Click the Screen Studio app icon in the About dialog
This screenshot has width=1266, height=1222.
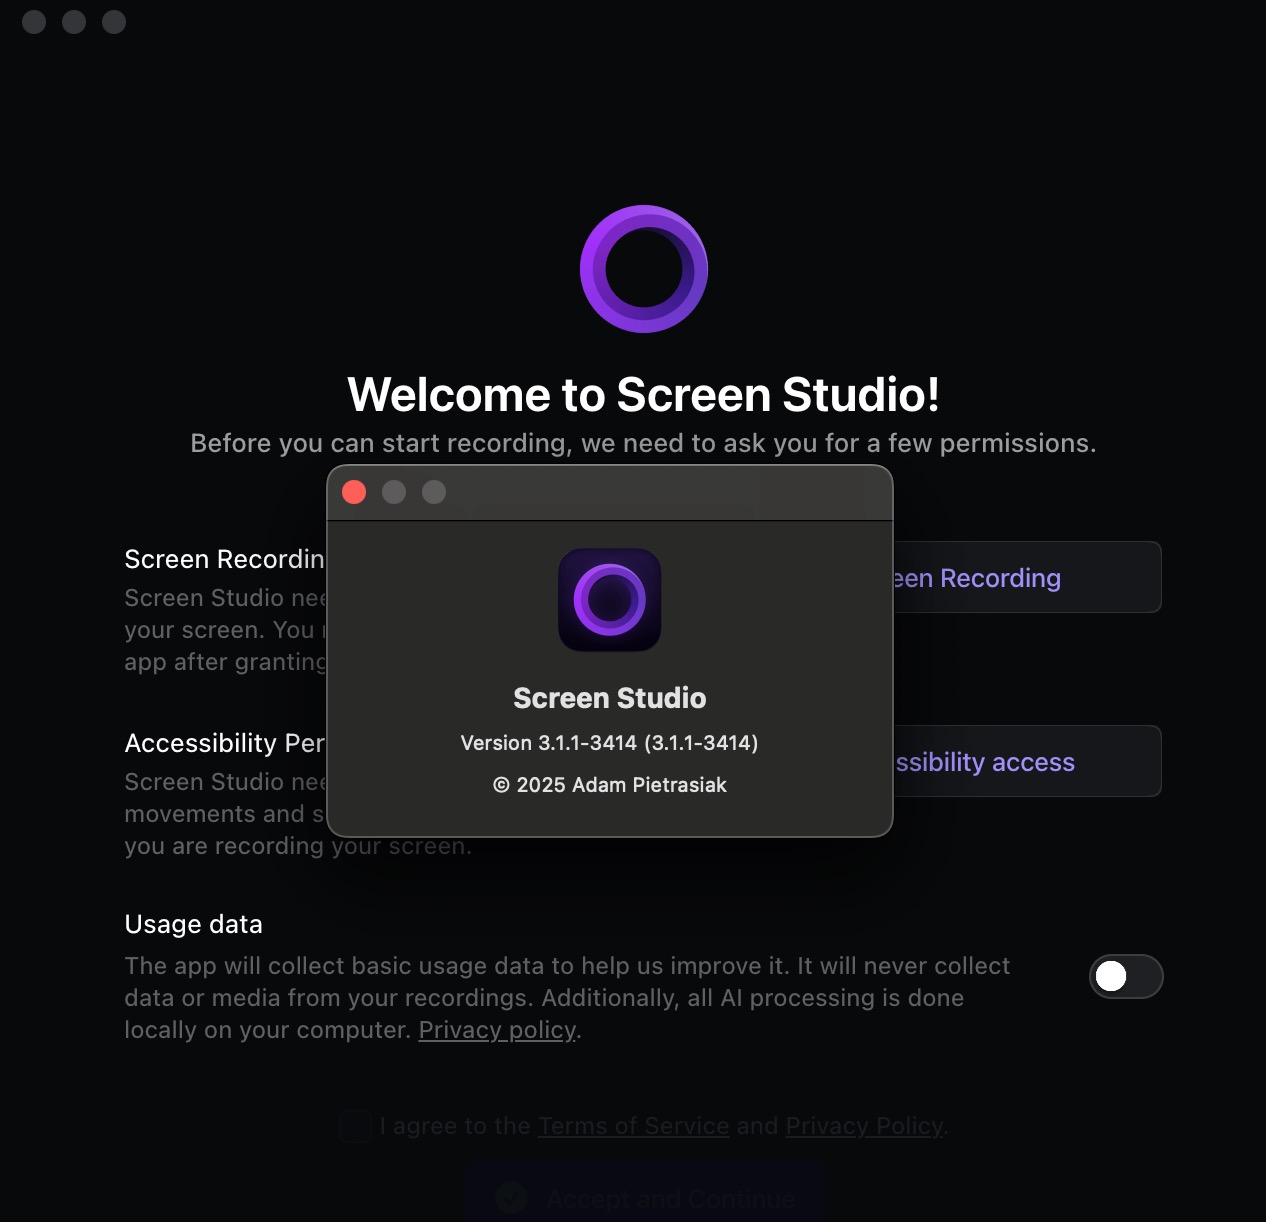pos(610,600)
